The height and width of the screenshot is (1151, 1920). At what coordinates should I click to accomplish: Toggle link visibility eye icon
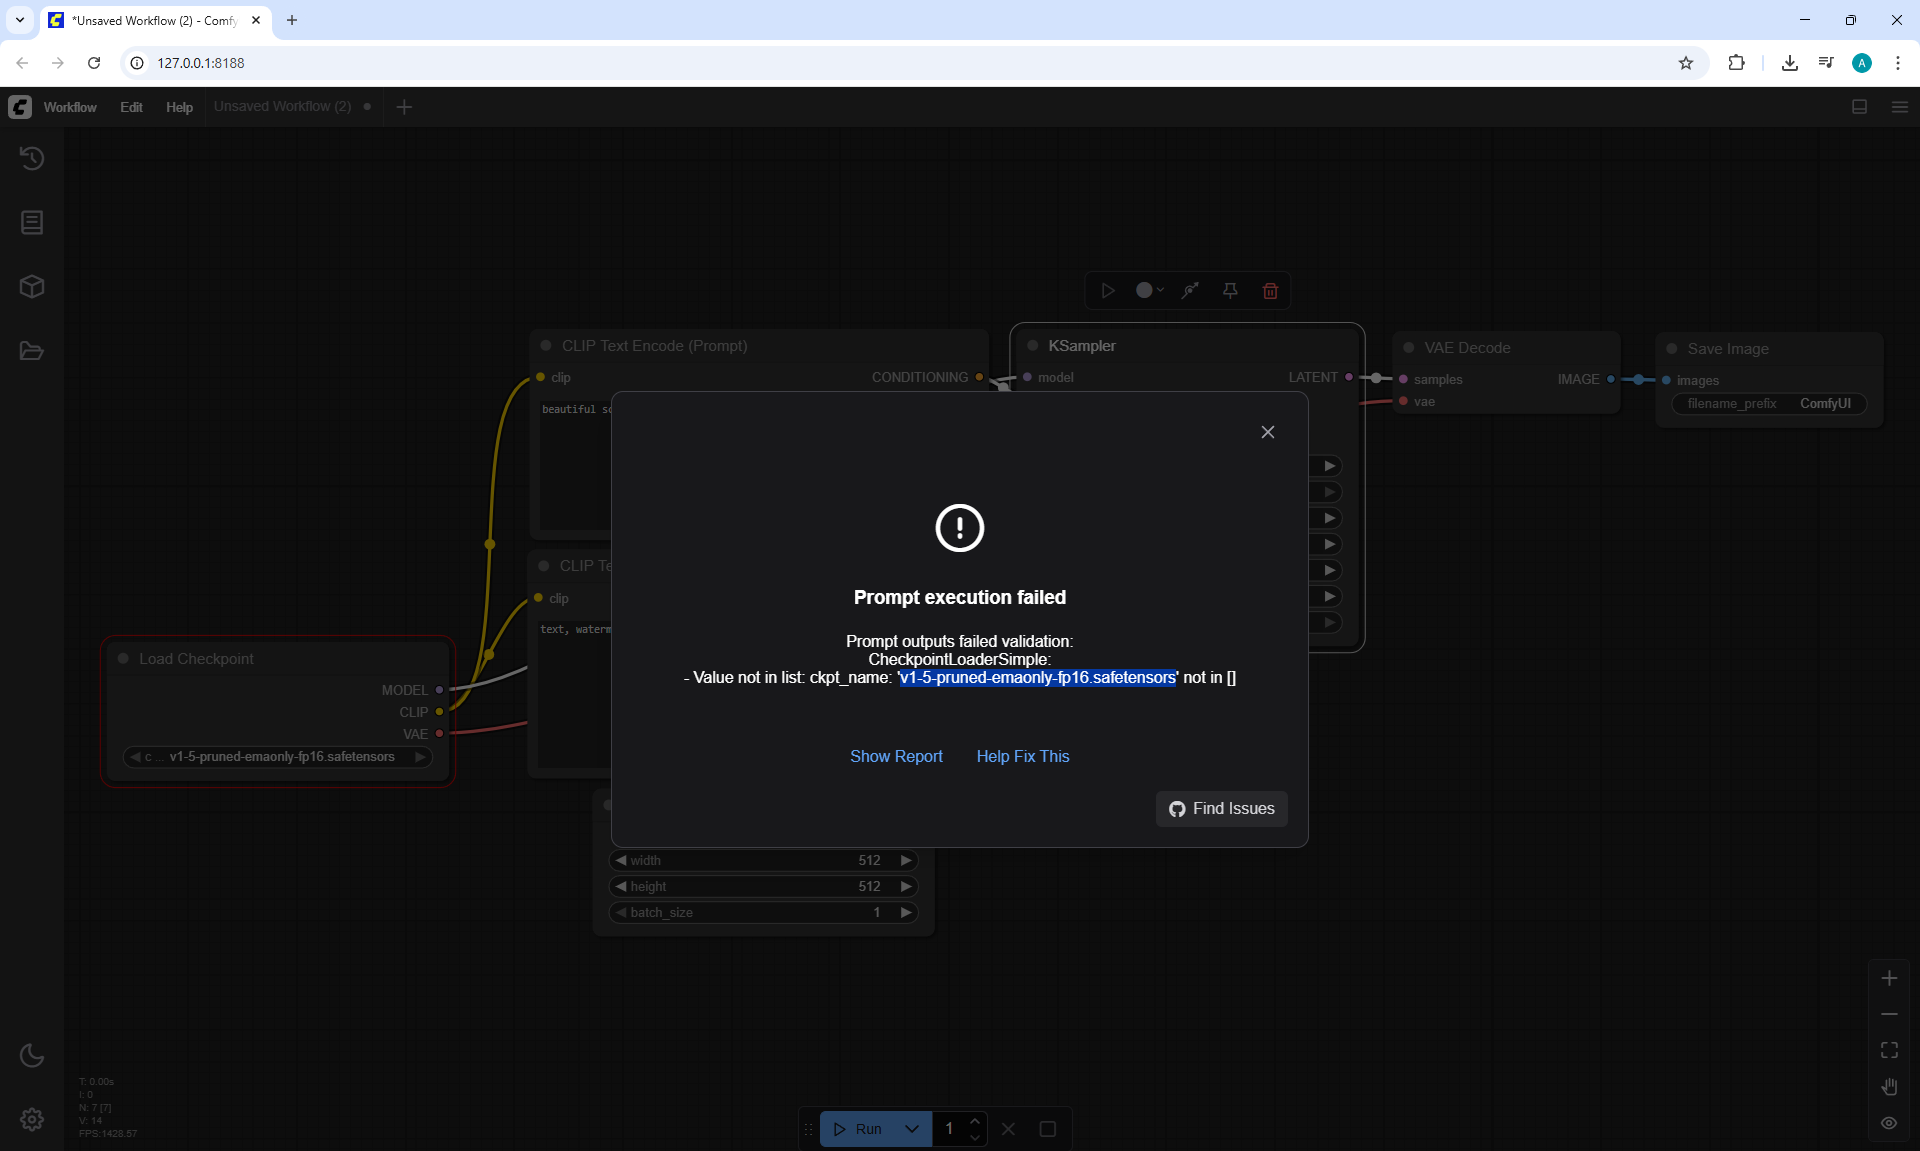tap(1889, 1123)
